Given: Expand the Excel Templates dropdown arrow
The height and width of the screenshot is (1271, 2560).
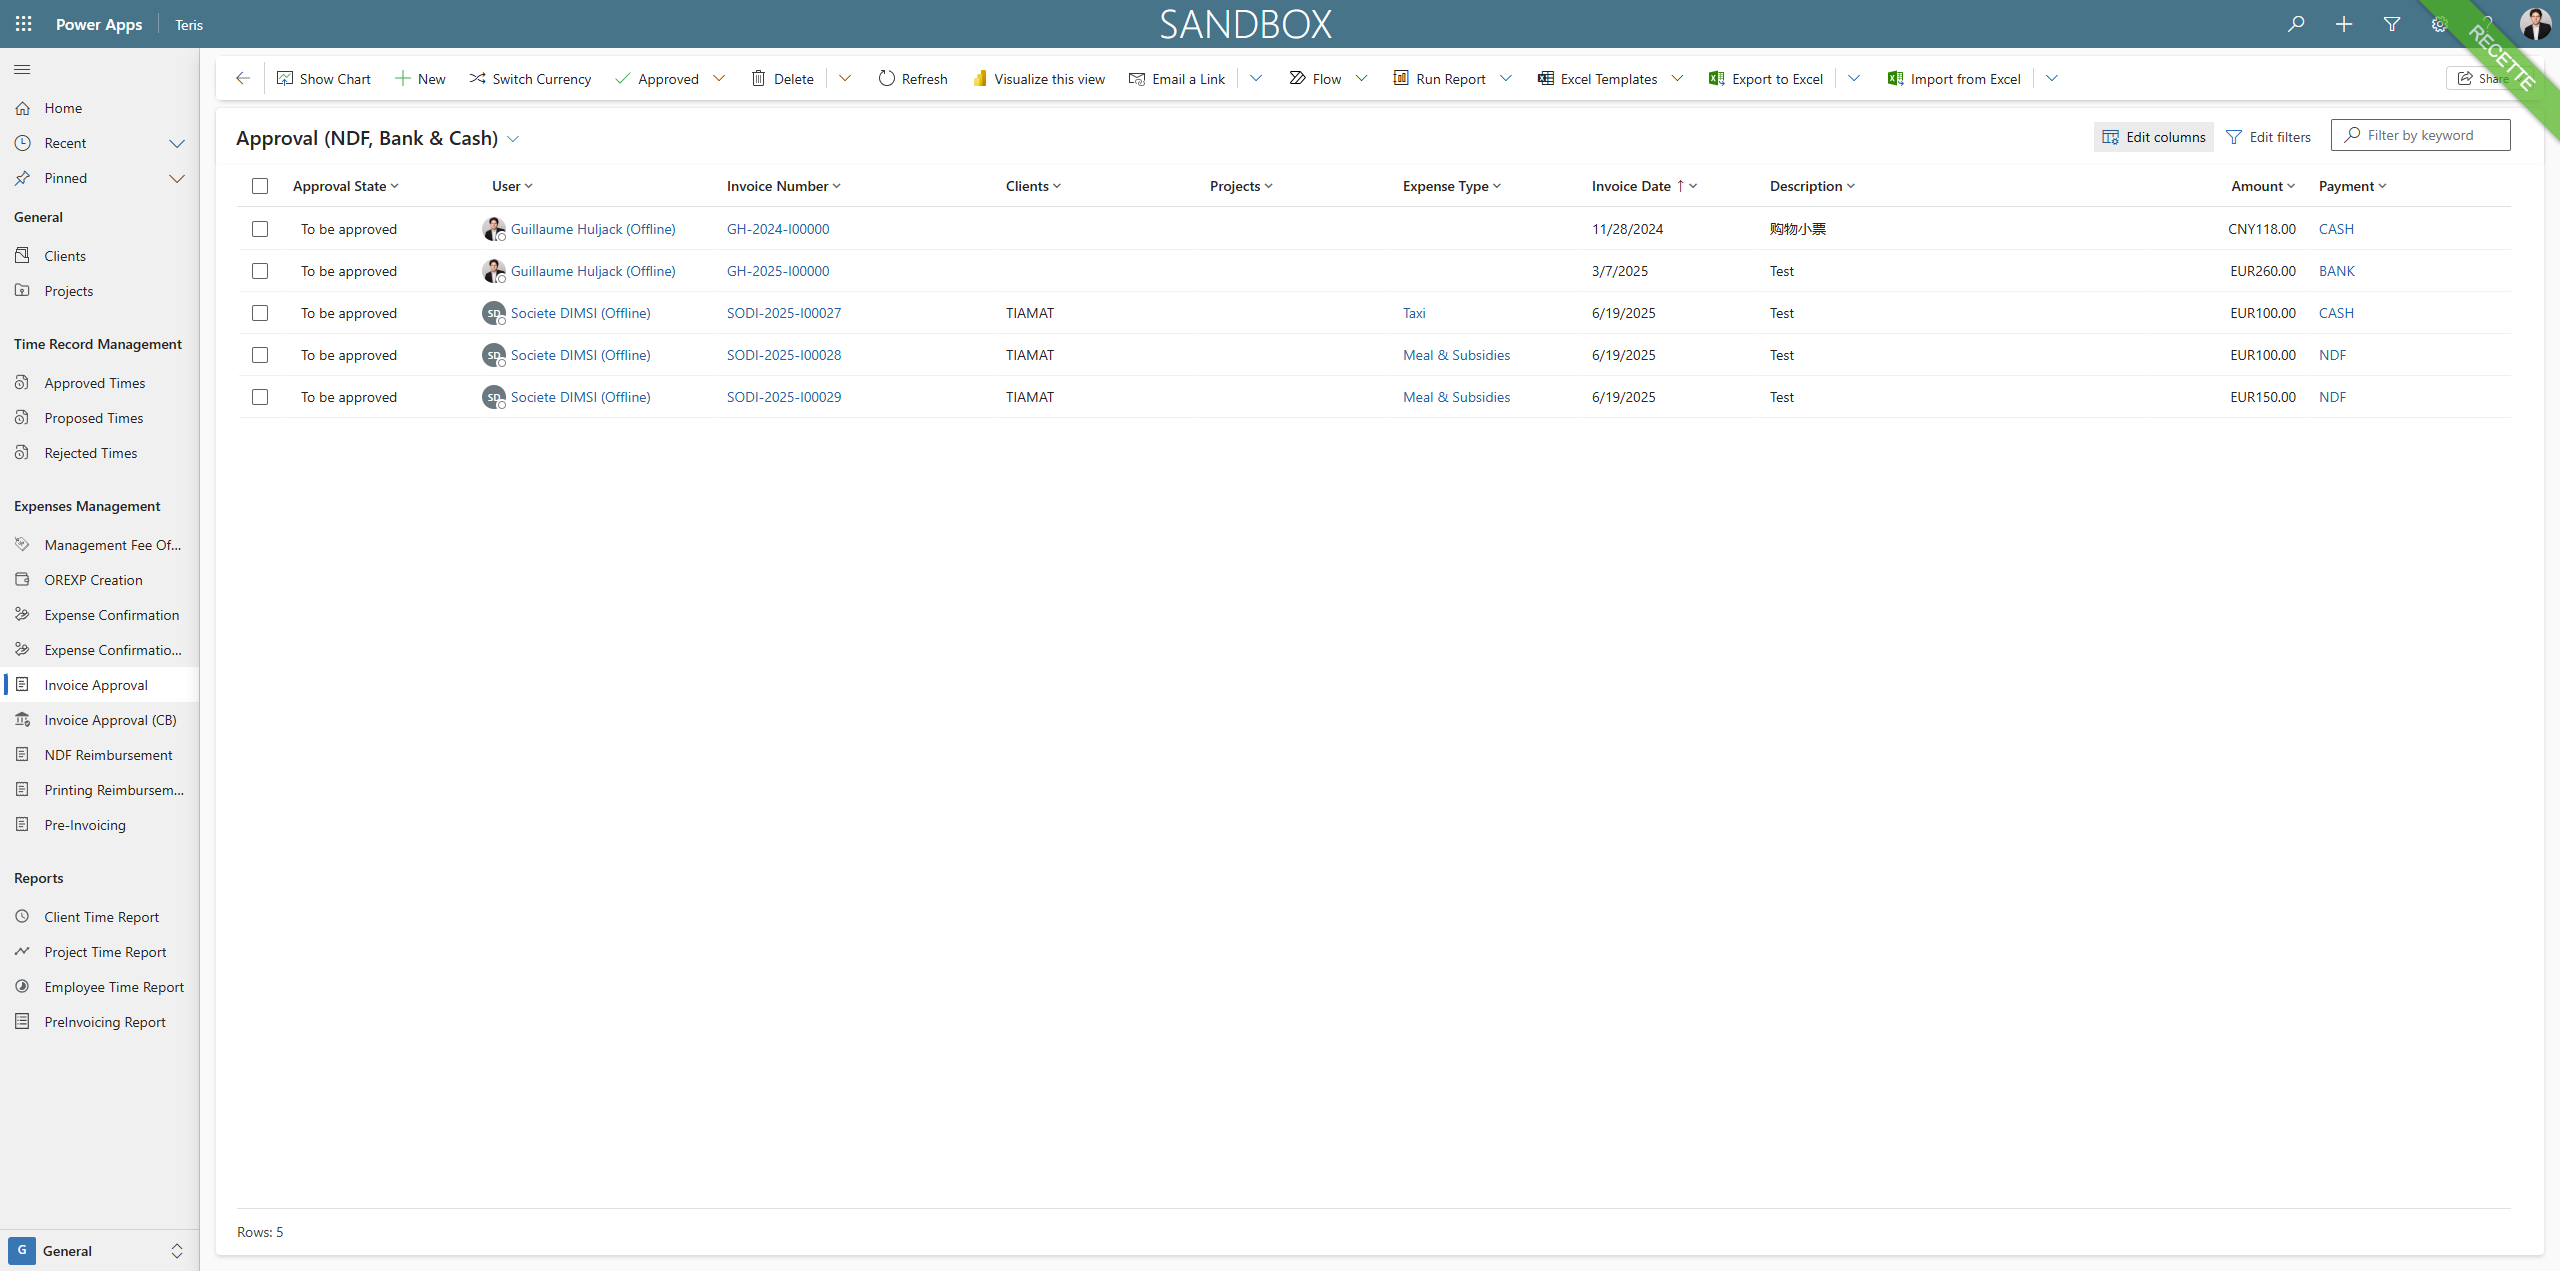Looking at the screenshot, I should coord(1677,79).
